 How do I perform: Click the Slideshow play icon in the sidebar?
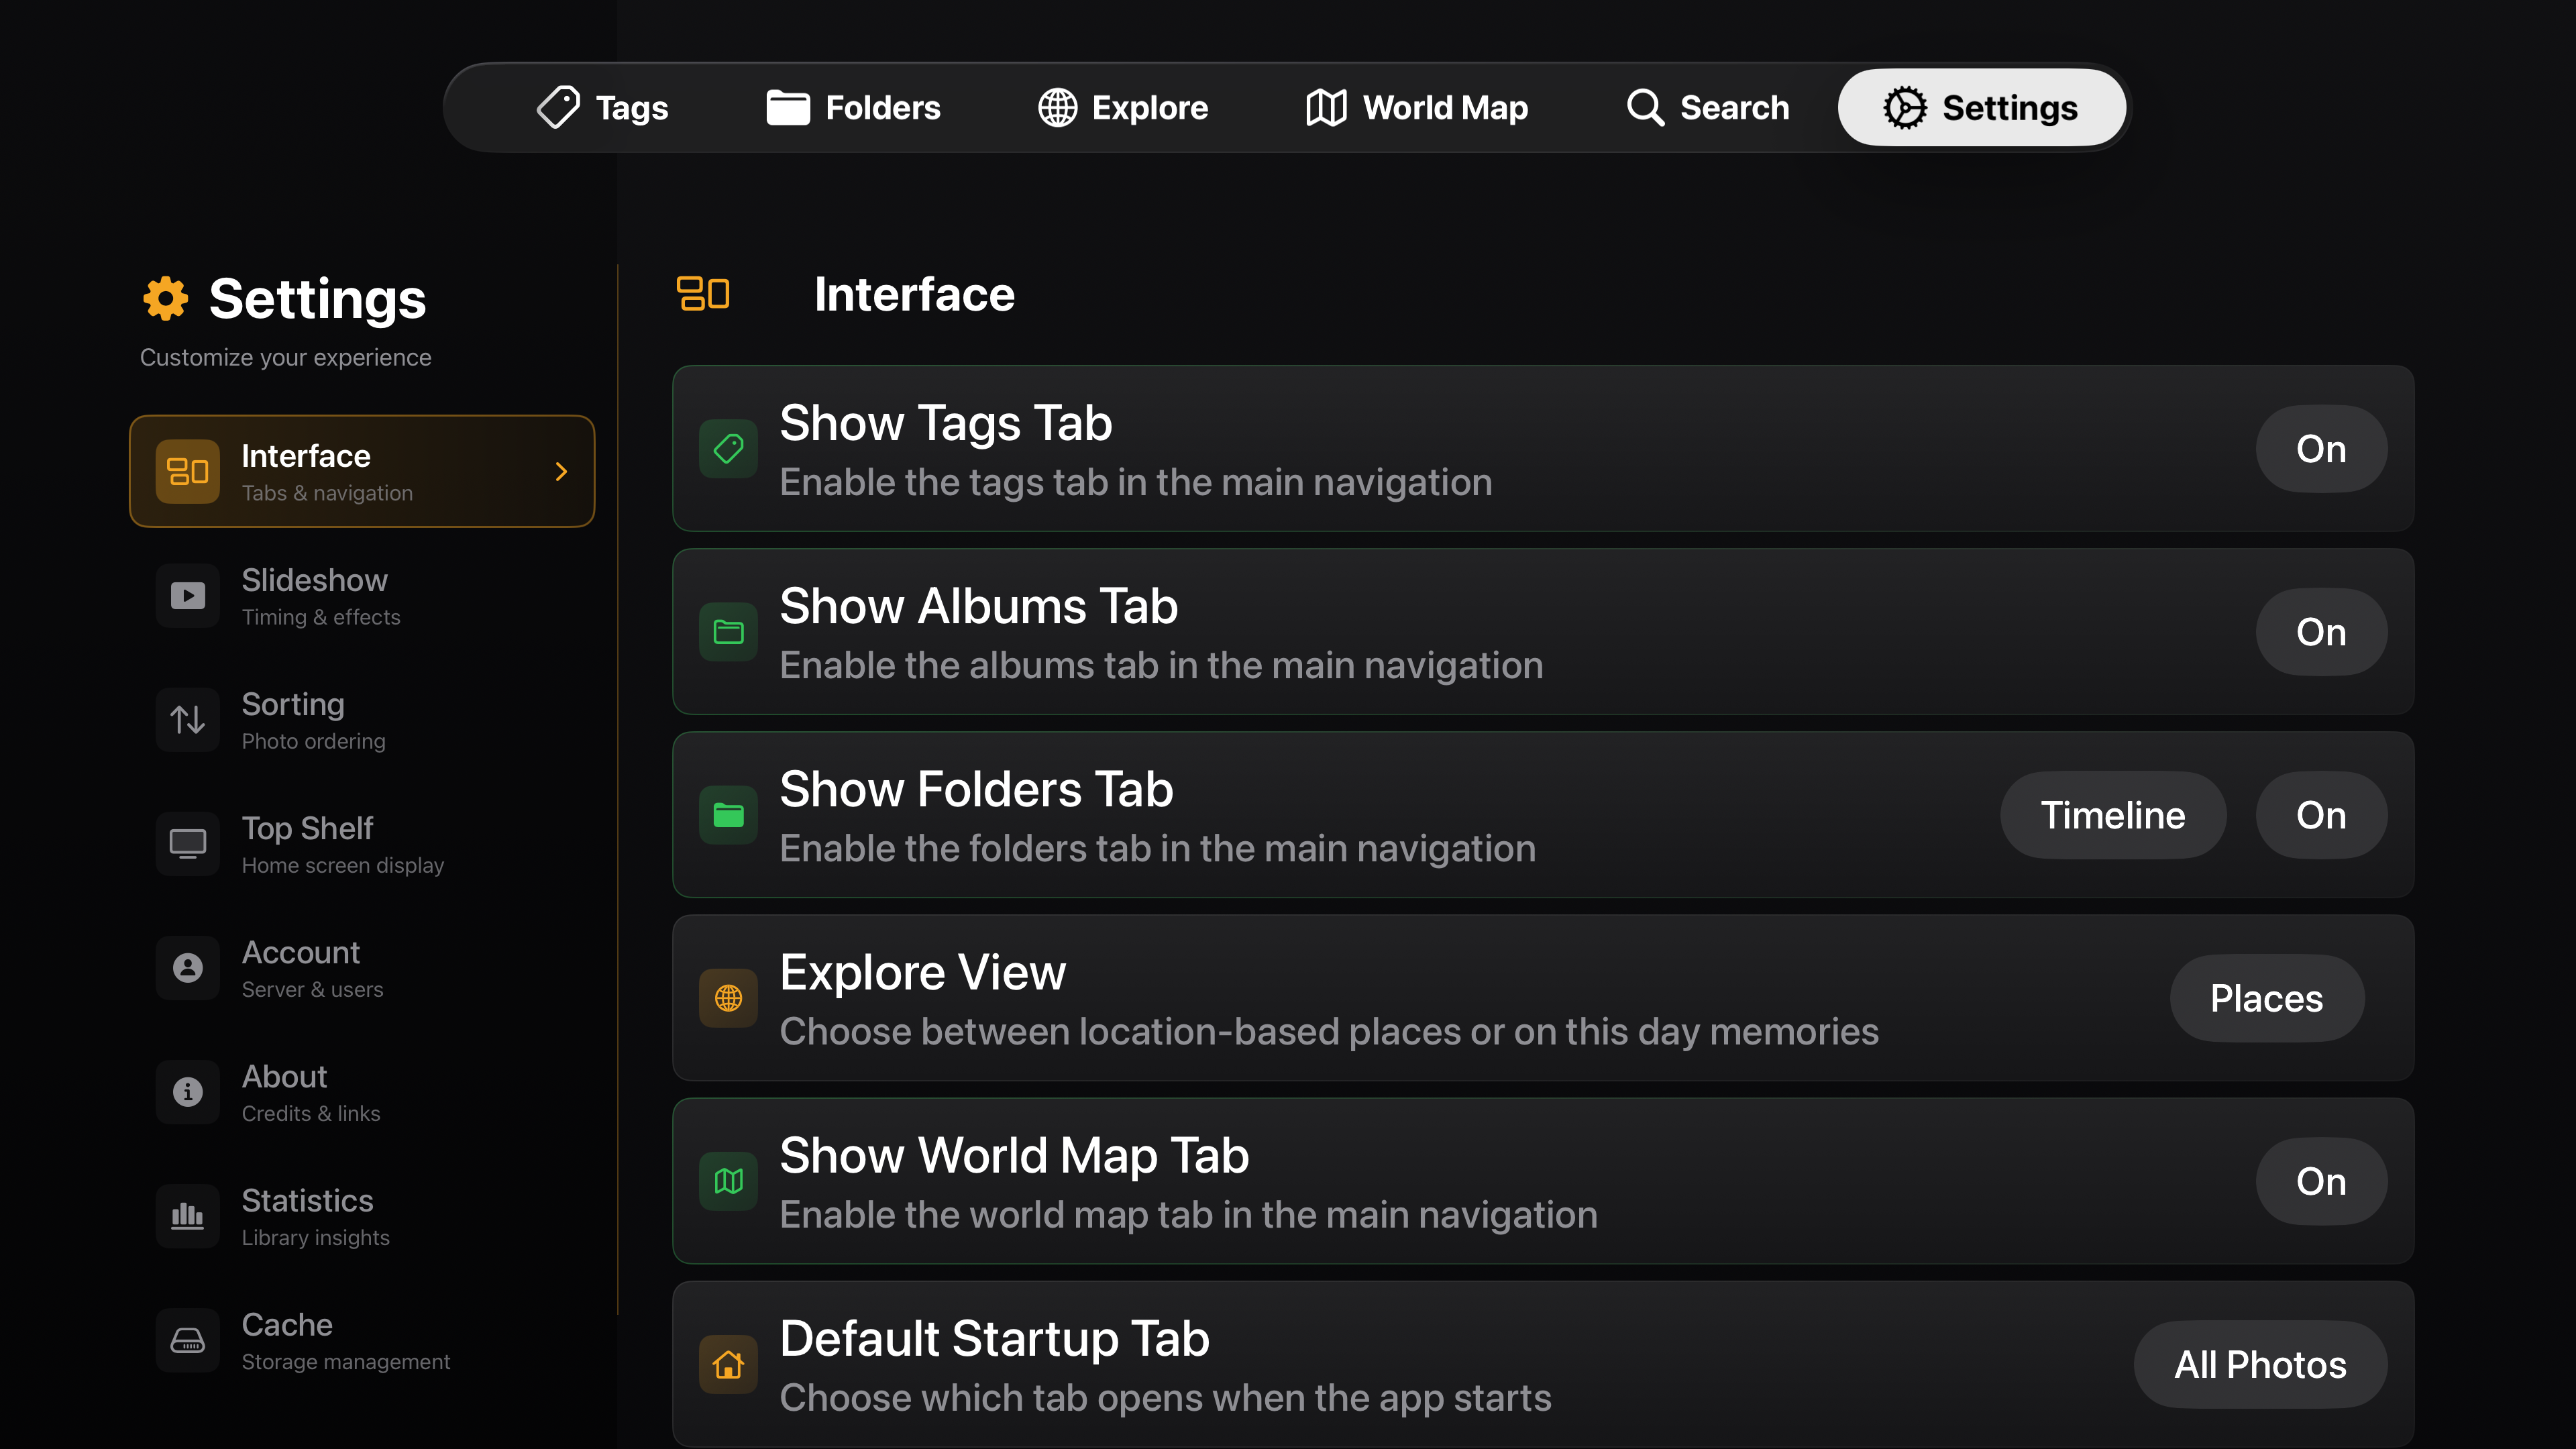(187, 595)
